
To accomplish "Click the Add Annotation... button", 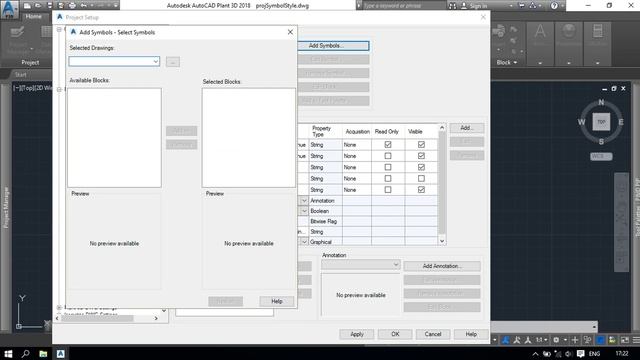I will pyautogui.click(x=442, y=266).
